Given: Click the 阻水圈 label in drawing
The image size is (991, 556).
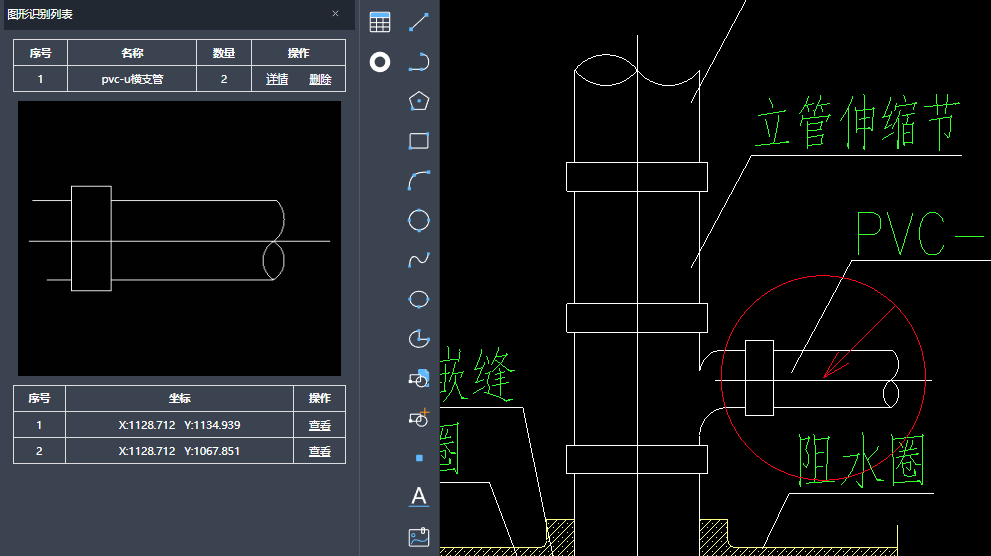Looking at the screenshot, I should (x=862, y=461).
